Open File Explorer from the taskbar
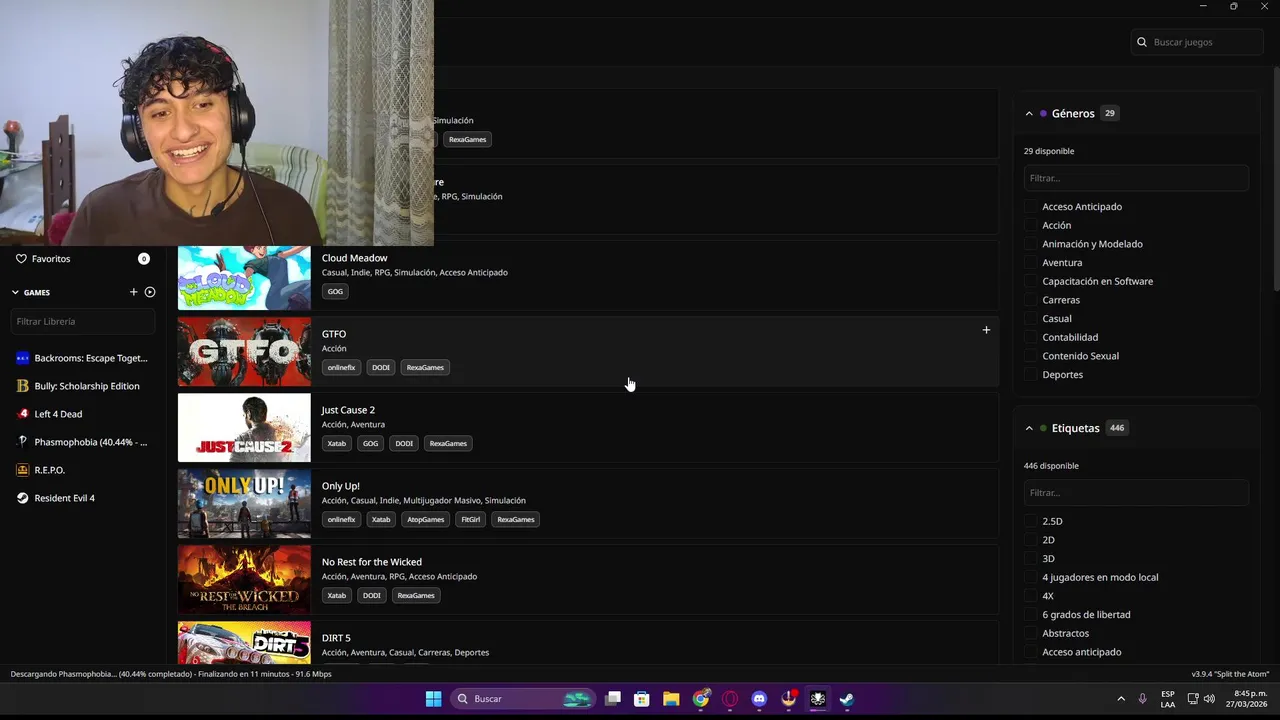Viewport: 1280px width, 720px height. coord(671,699)
